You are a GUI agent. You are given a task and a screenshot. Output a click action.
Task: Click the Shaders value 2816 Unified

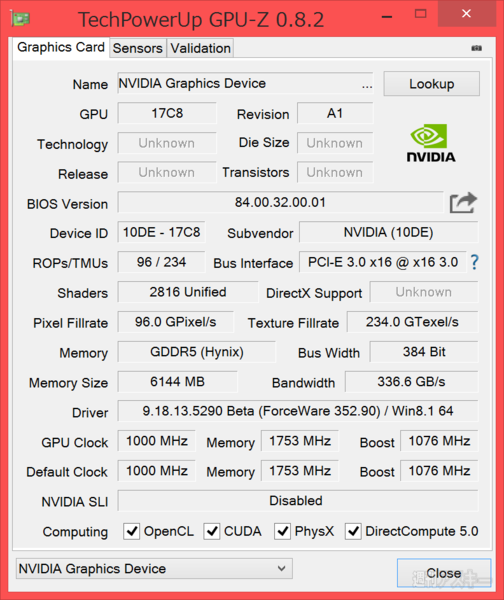[x=188, y=292]
